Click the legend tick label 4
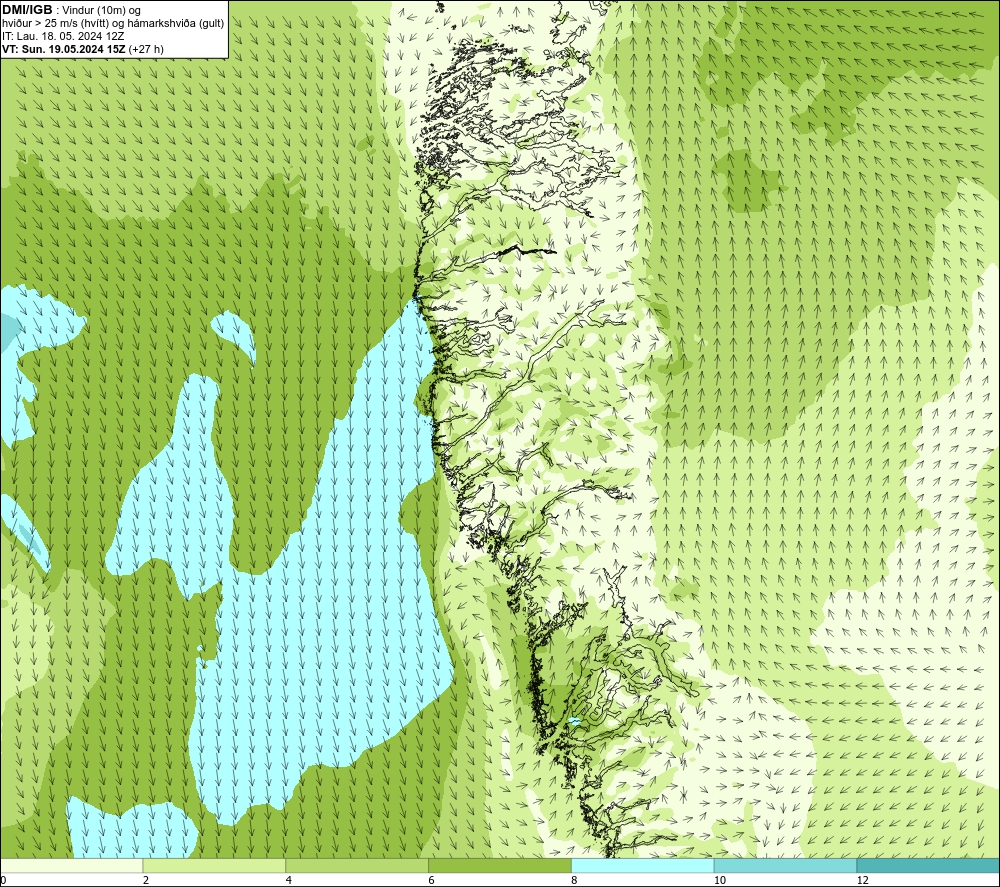Viewport: 1000px width, 887px height. pyautogui.click(x=289, y=881)
